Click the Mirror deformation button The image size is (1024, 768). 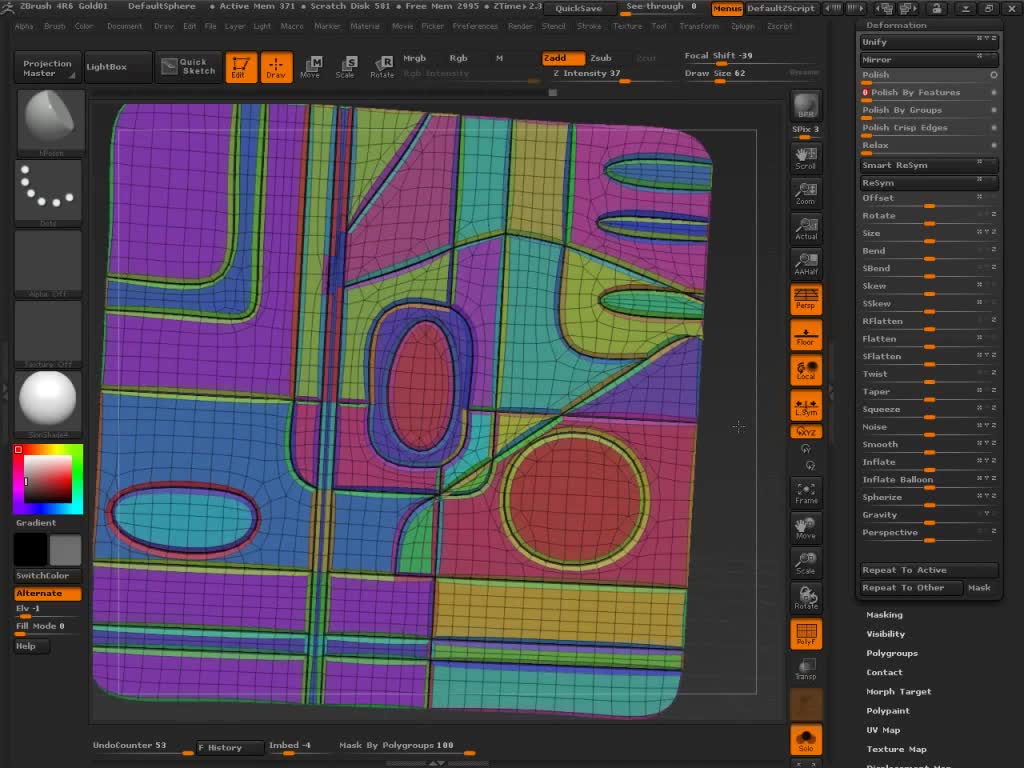[x=929, y=59]
